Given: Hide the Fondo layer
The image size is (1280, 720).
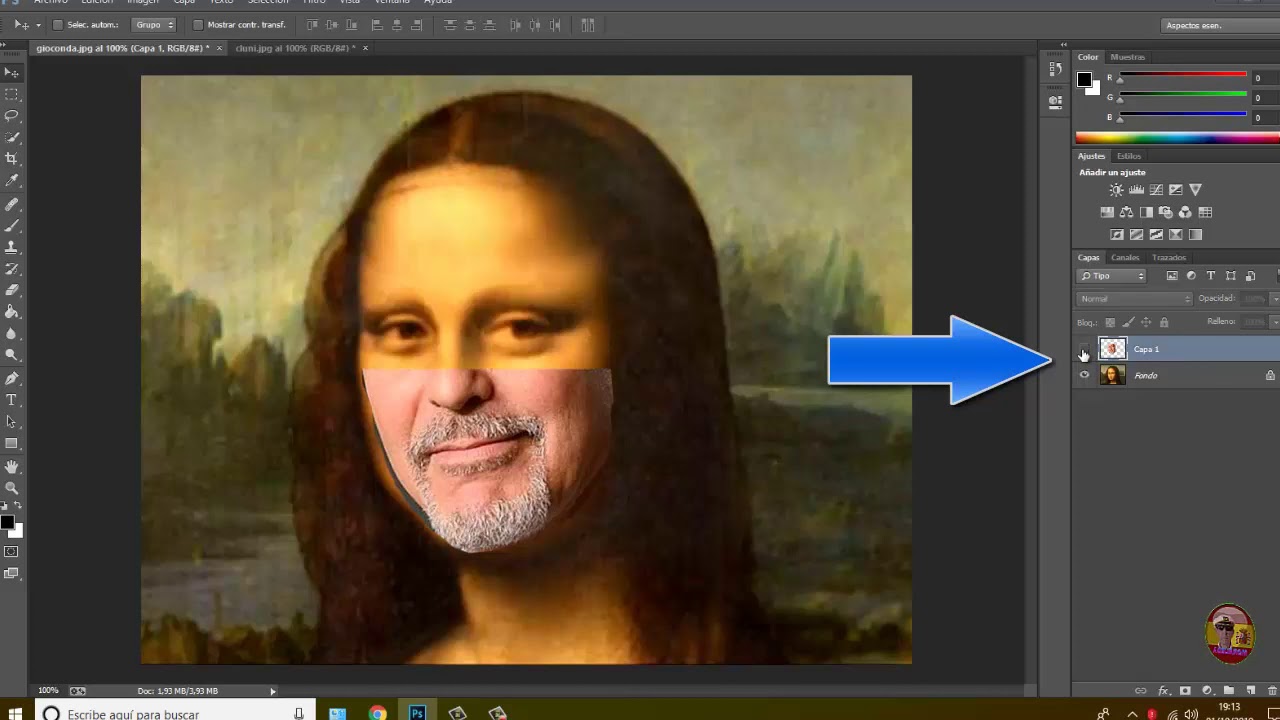Looking at the screenshot, I should tap(1084, 375).
